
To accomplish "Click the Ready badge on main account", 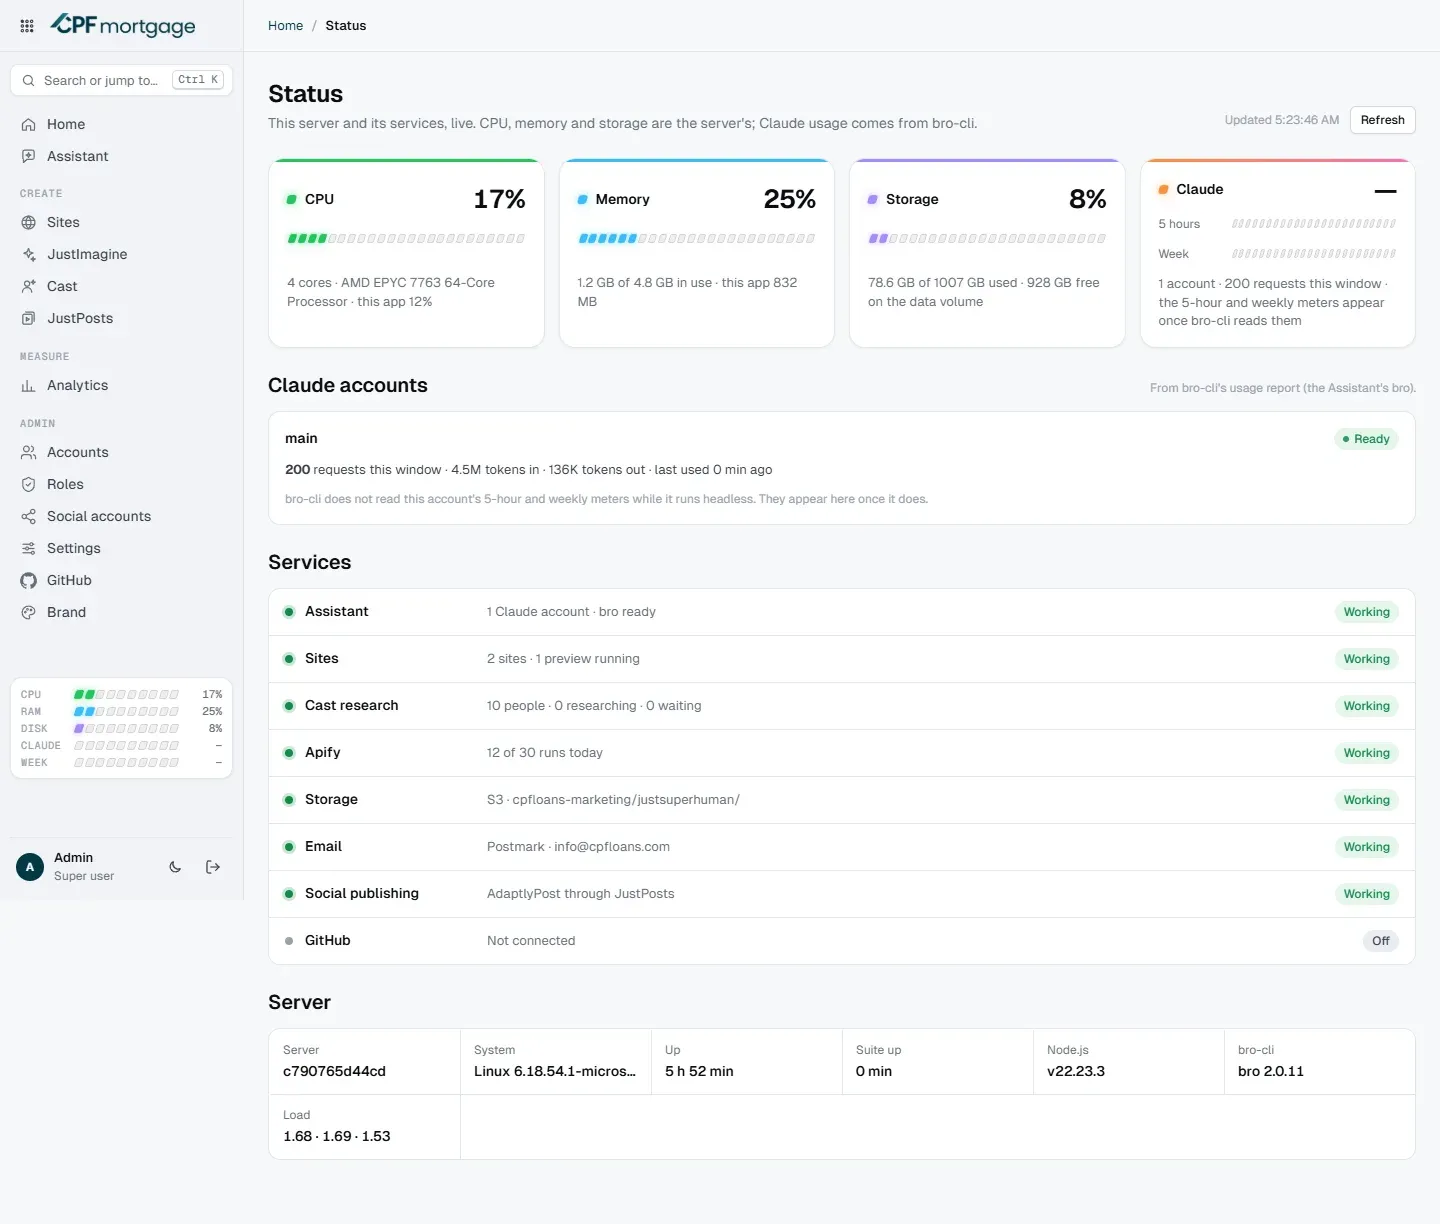I will coord(1366,439).
